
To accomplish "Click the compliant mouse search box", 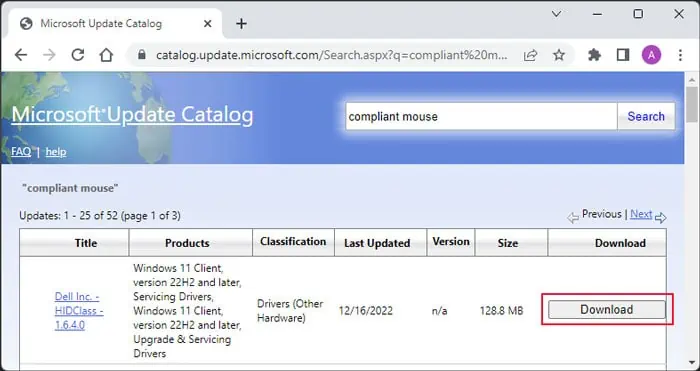I will click(x=481, y=117).
